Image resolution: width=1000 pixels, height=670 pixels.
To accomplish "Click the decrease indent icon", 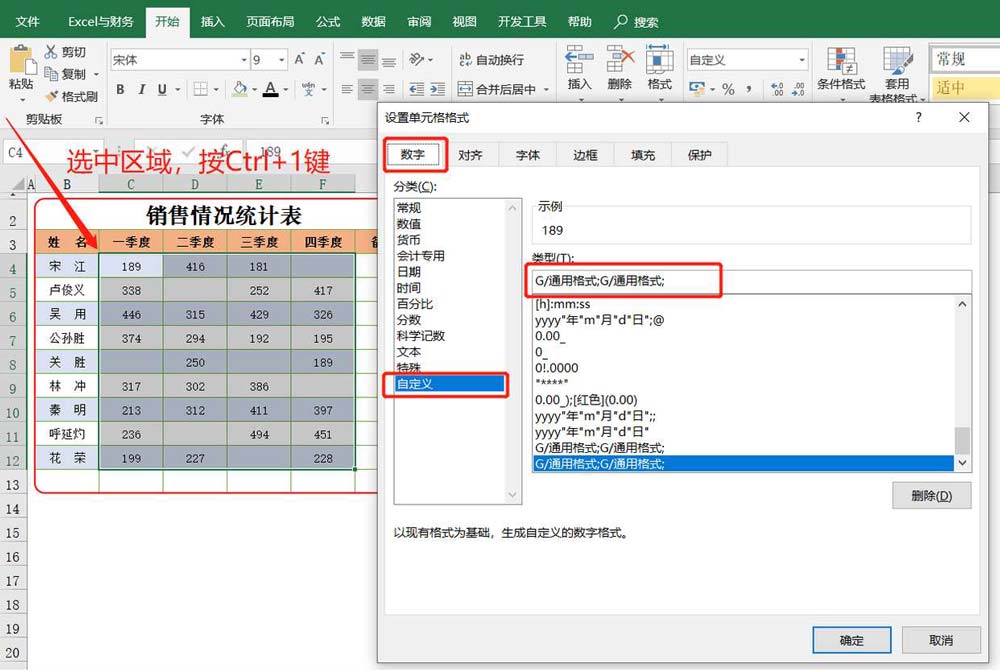I will (x=416, y=89).
